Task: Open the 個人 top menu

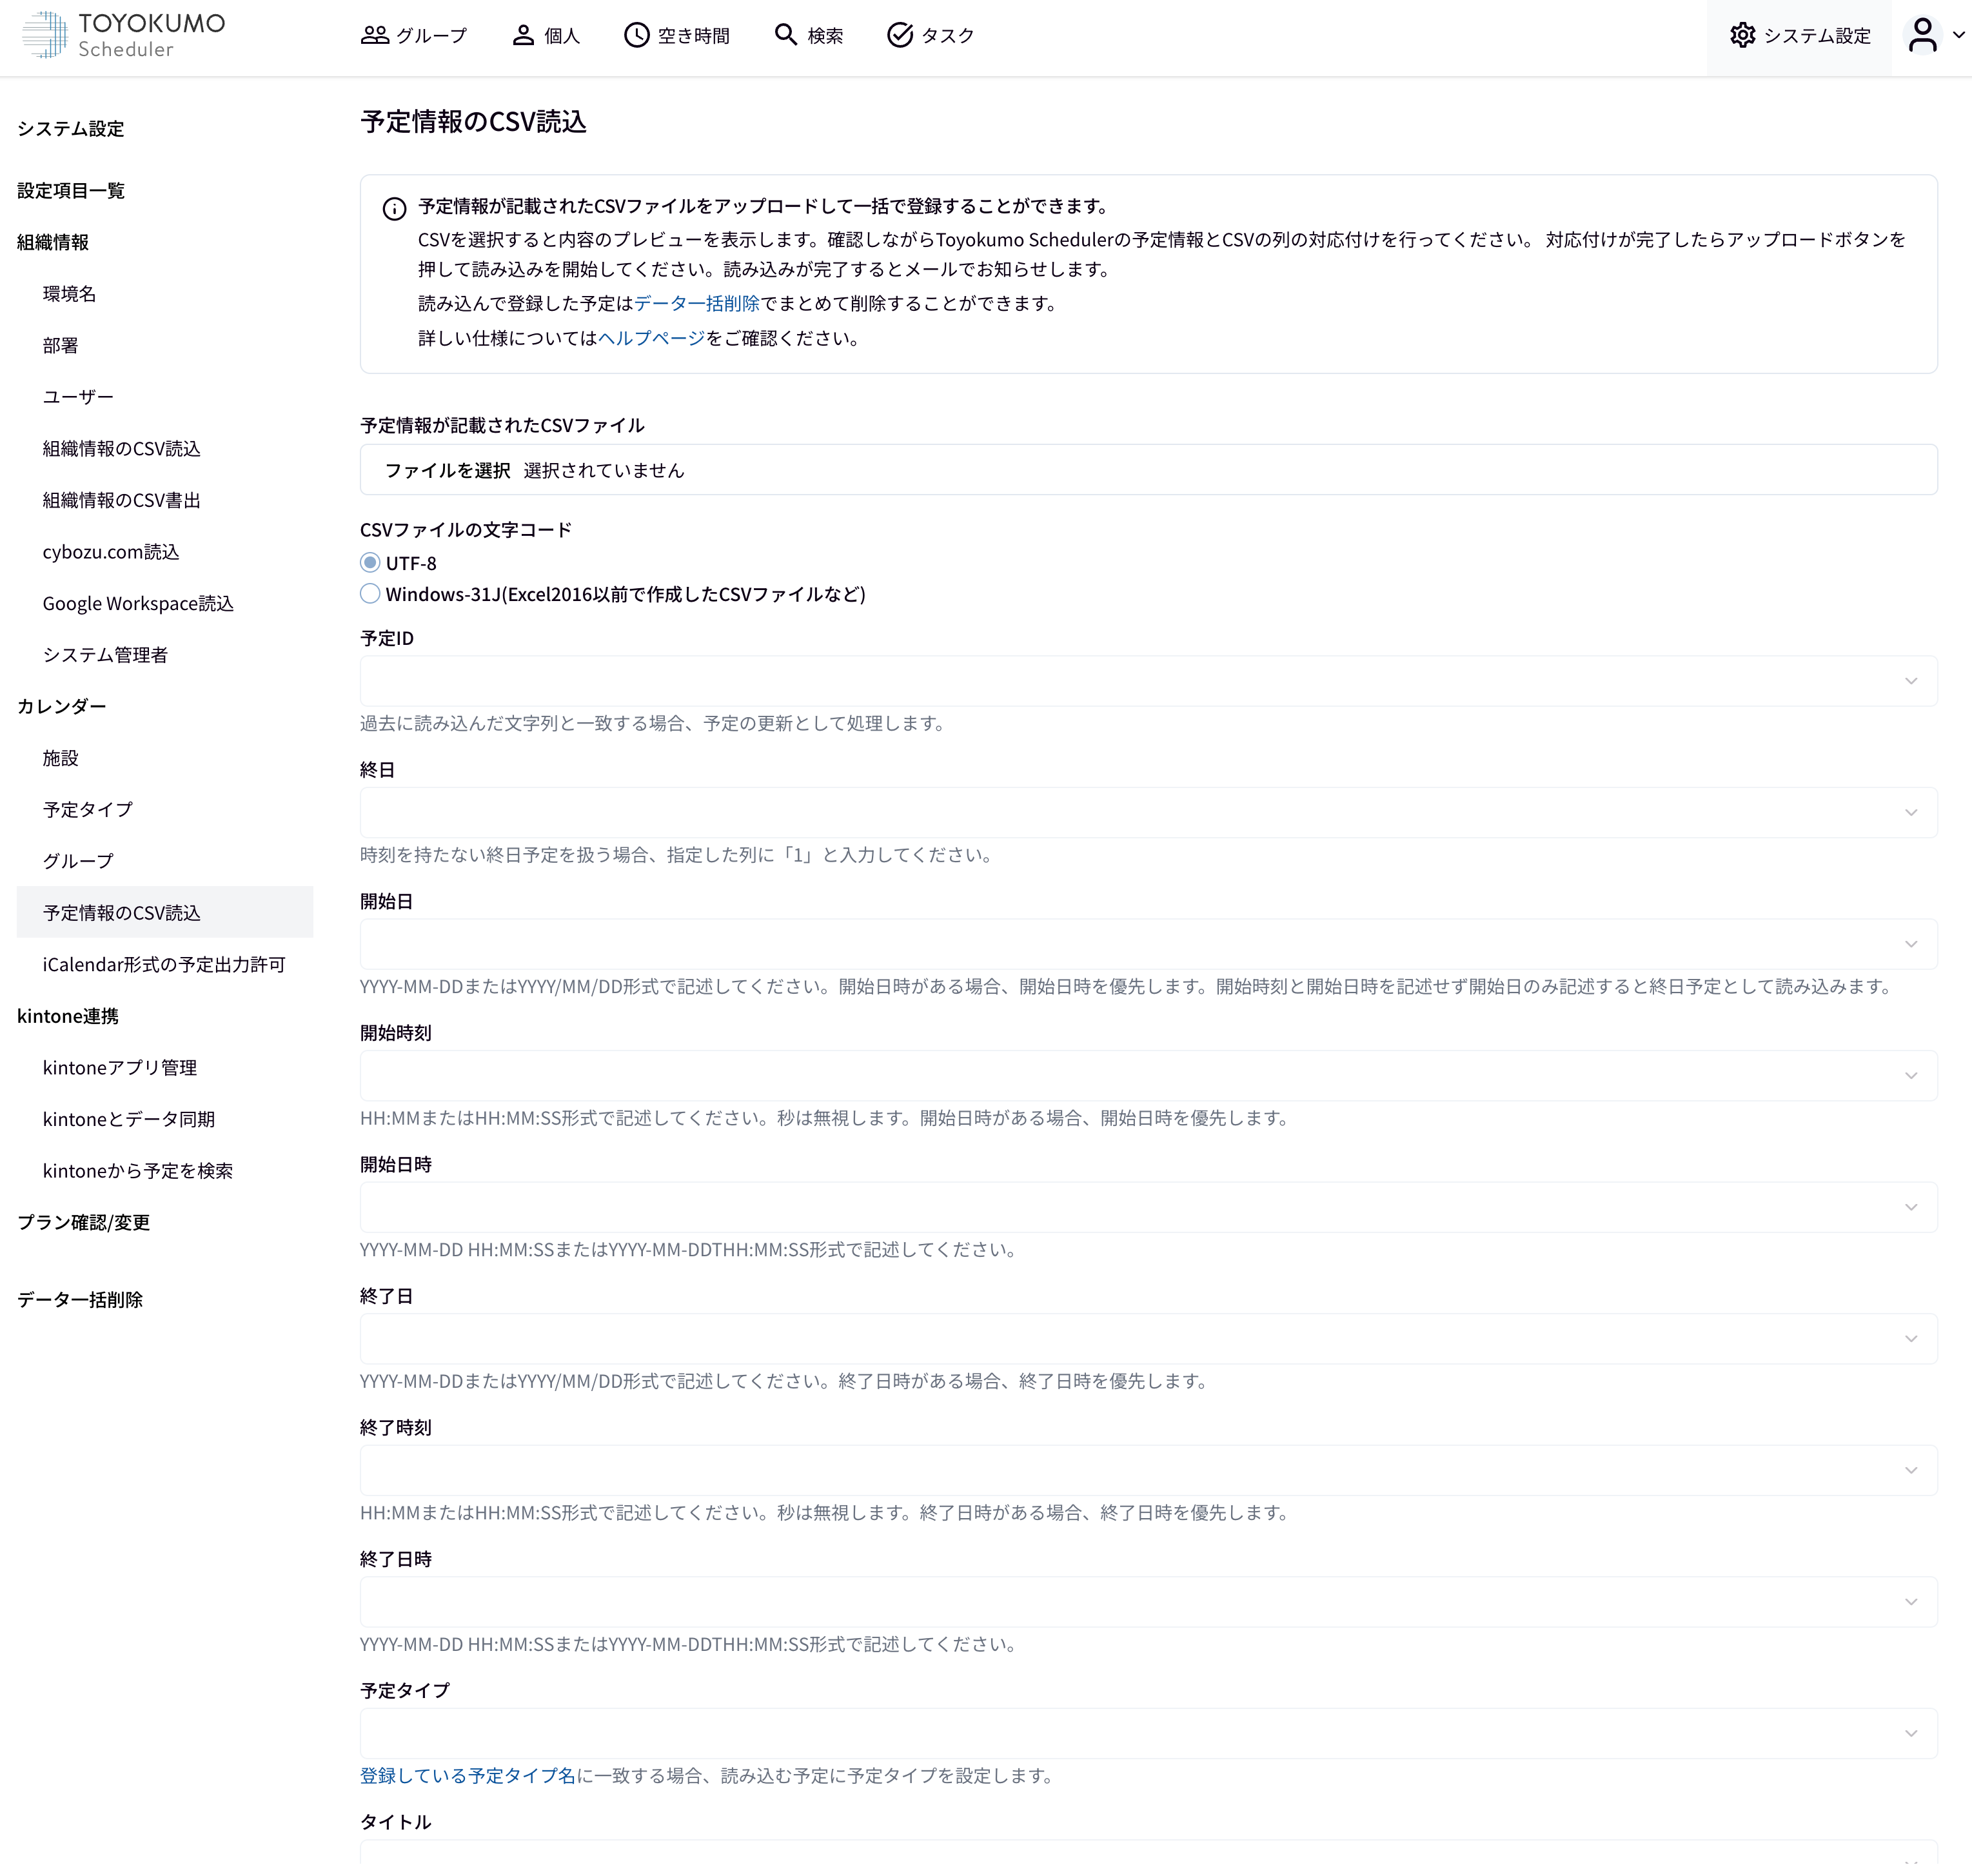Action: tap(546, 35)
